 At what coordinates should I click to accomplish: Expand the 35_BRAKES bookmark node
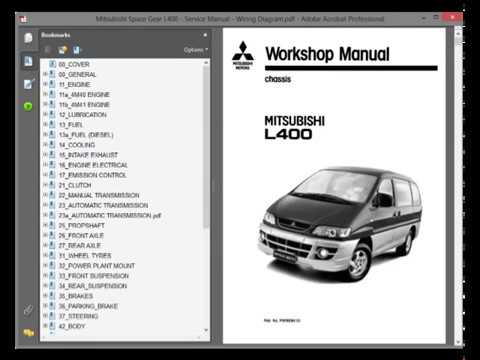[x=45, y=296]
